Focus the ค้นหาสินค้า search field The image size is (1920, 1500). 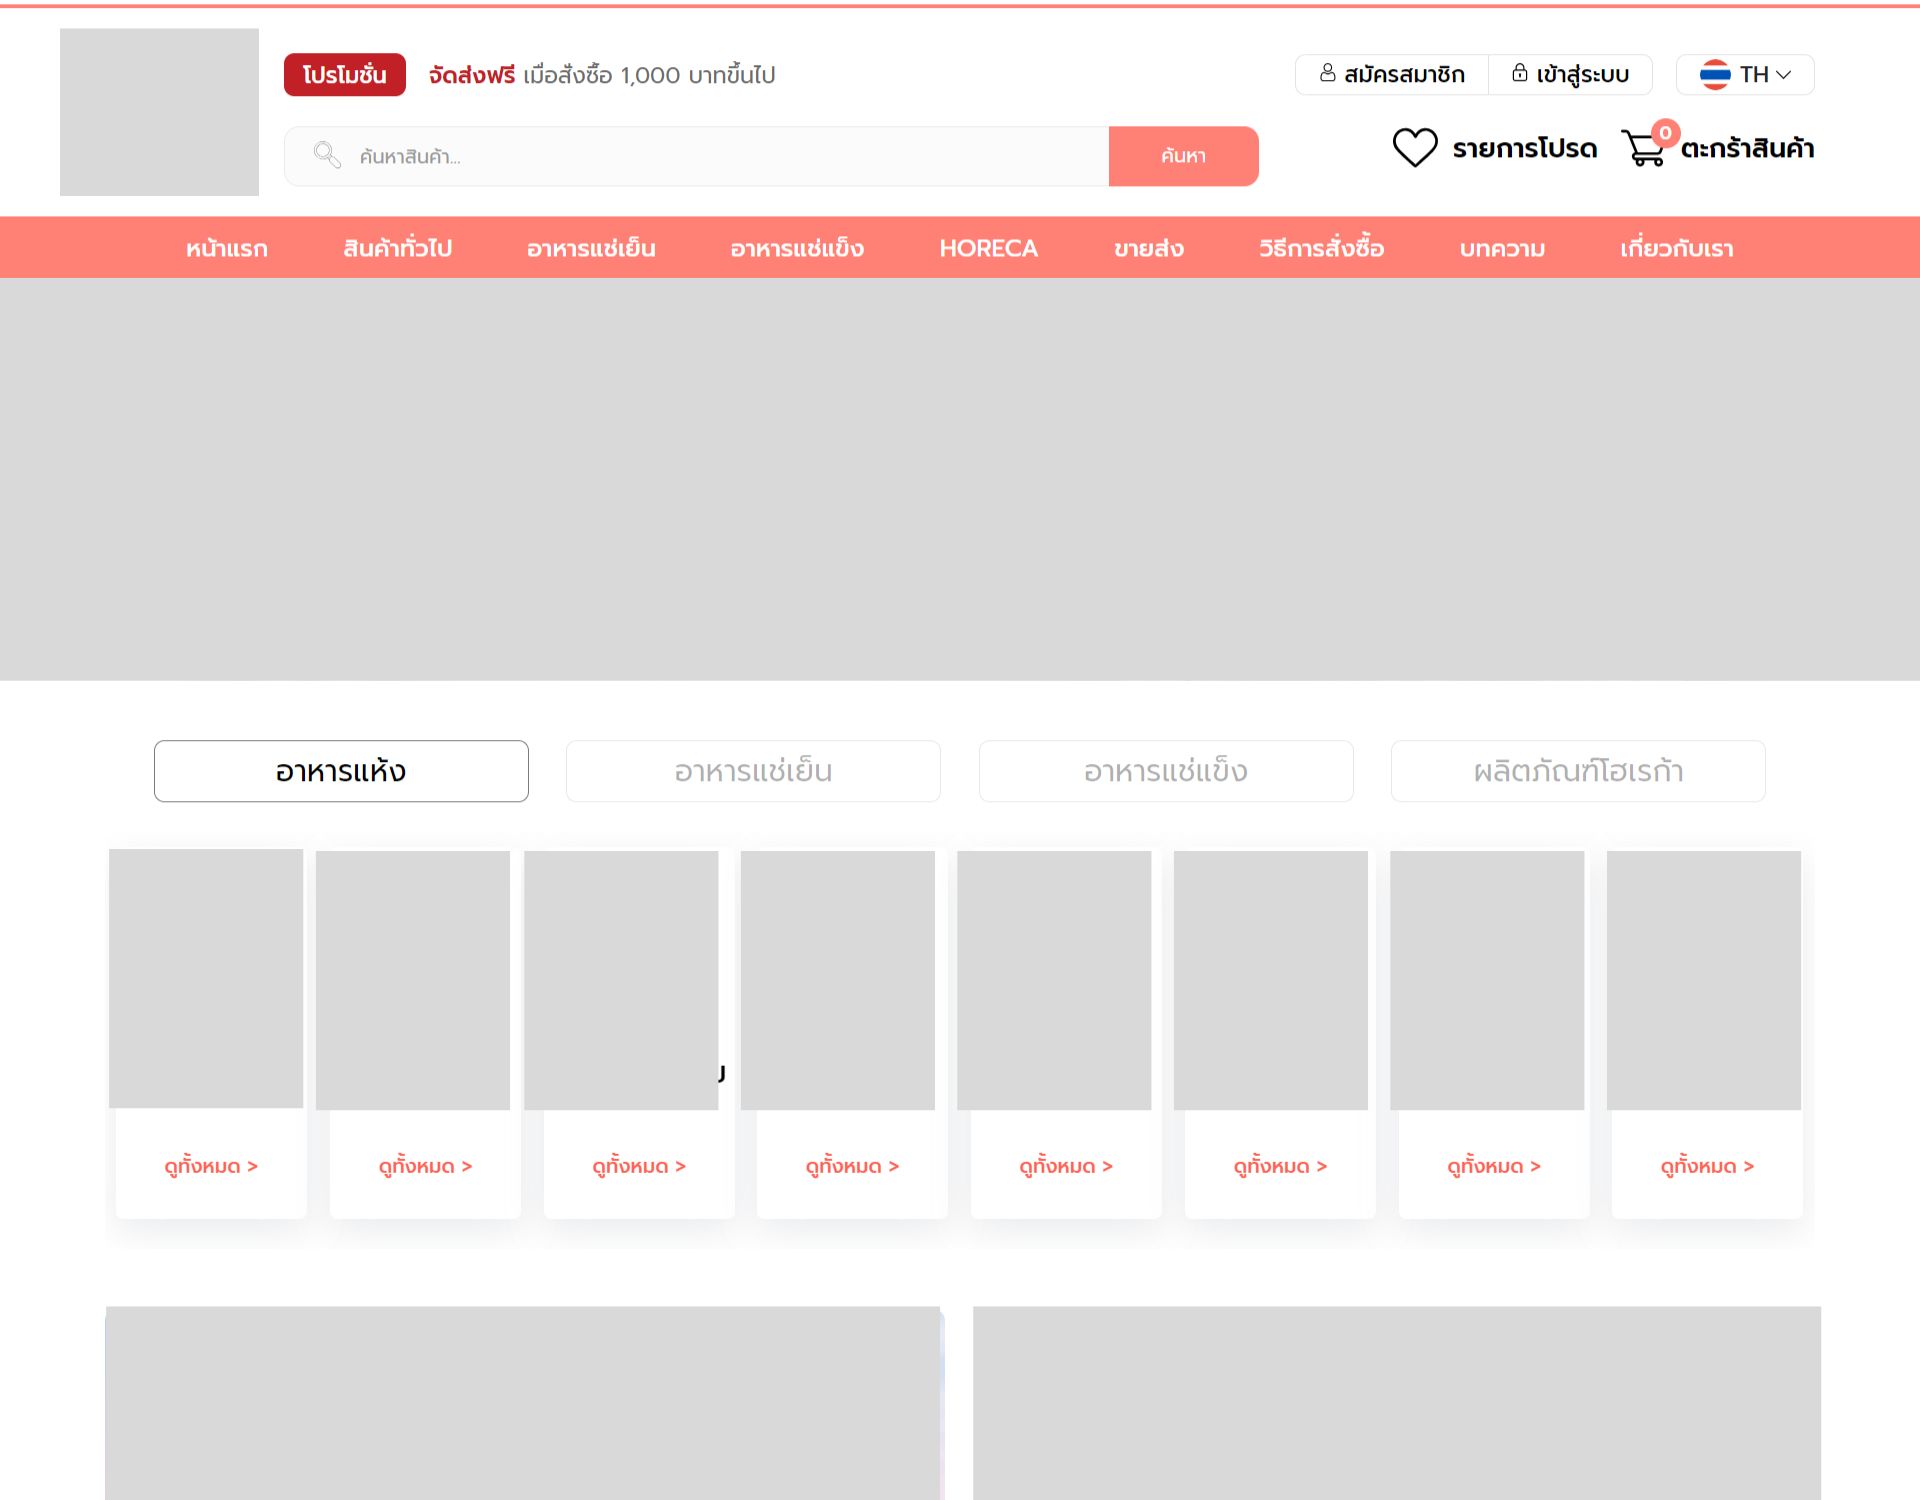[697, 156]
